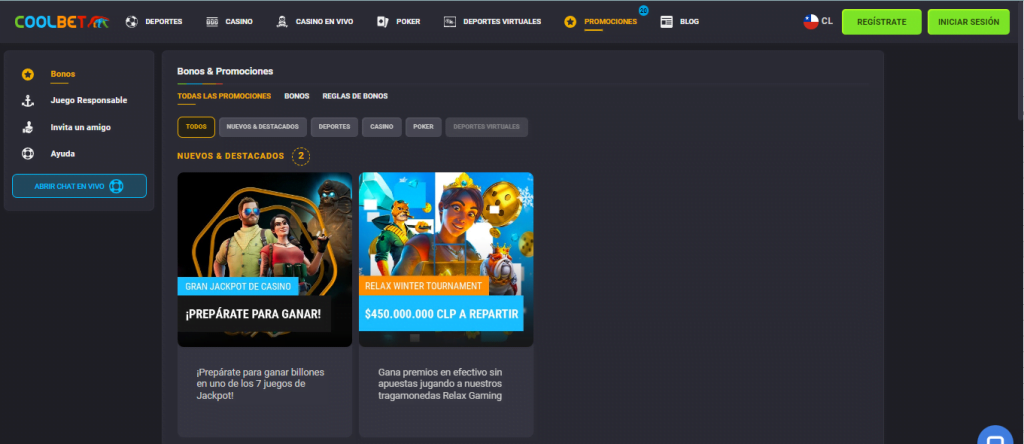
Task: Open the Abrir Chat en Vivo button
Action: click(79, 186)
